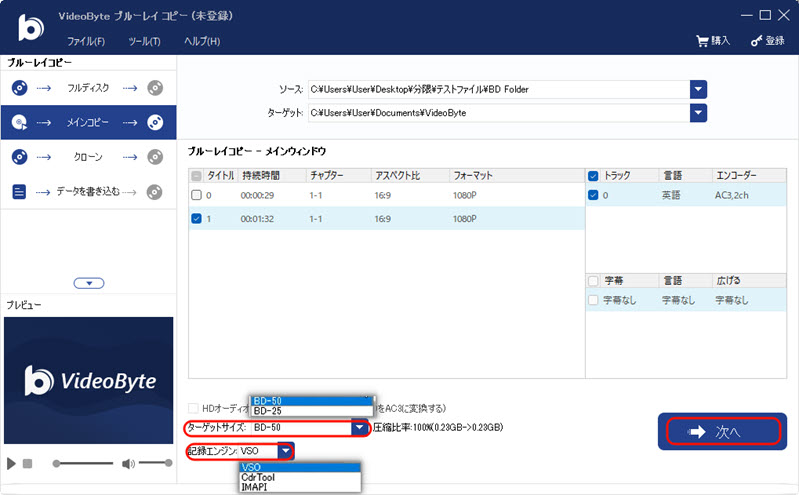799x495 pixels.
Task: Toggle the トラック header checkbox
Action: pos(593,176)
